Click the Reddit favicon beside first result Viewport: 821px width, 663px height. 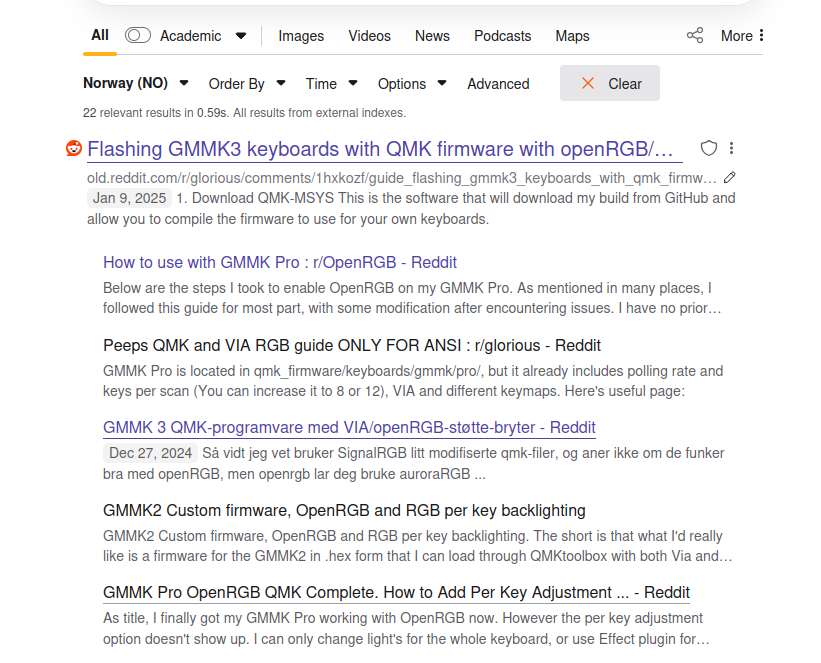pyautogui.click(x=74, y=149)
